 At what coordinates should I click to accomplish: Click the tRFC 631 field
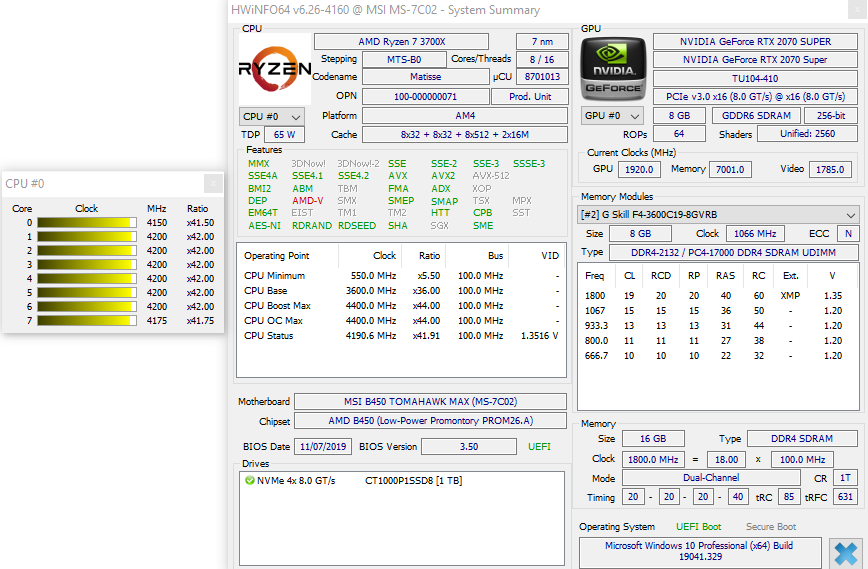845,496
